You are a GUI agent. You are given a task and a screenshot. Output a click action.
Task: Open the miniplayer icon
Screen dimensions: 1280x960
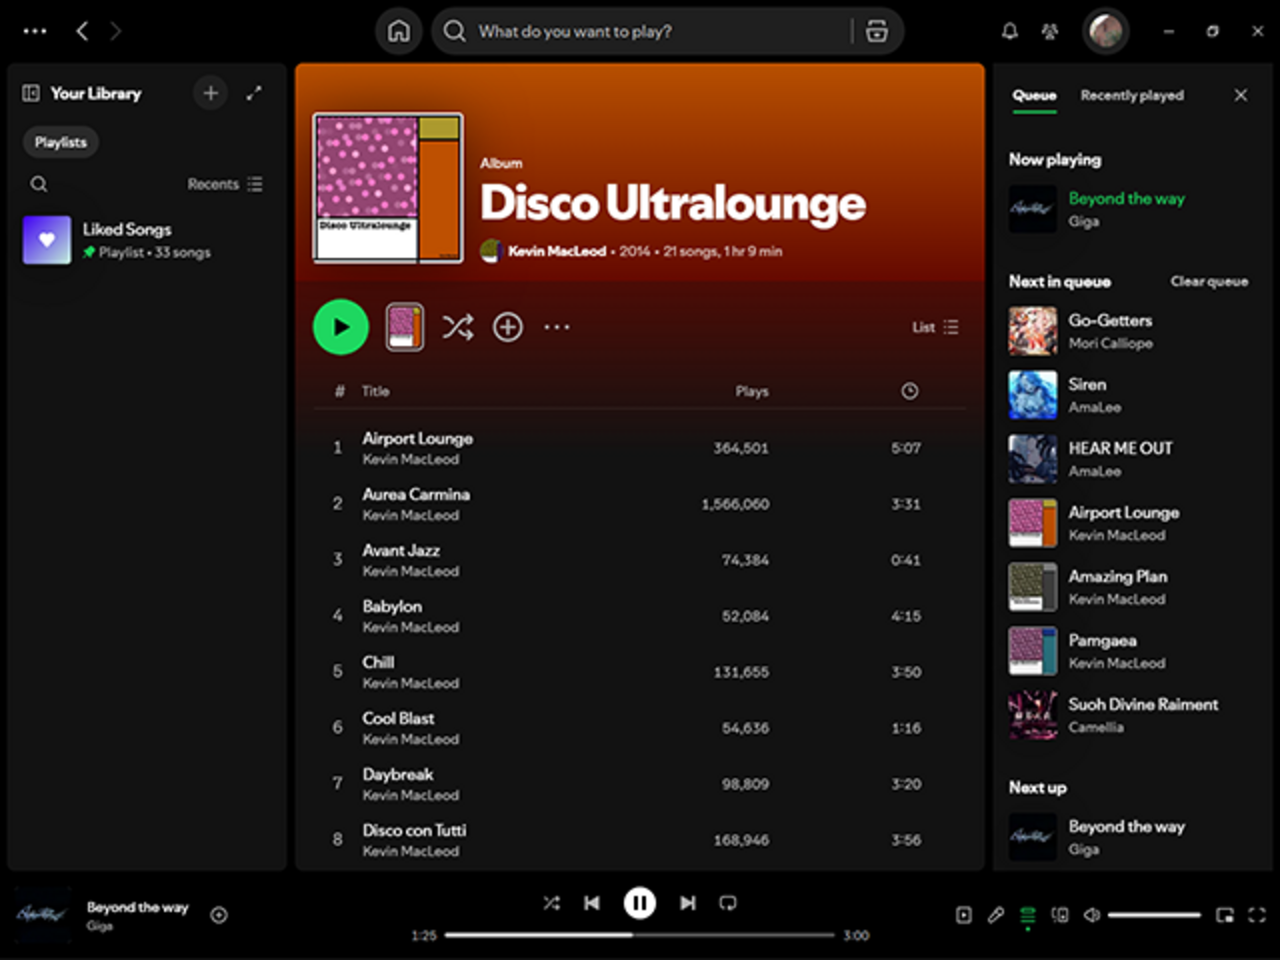click(1225, 914)
